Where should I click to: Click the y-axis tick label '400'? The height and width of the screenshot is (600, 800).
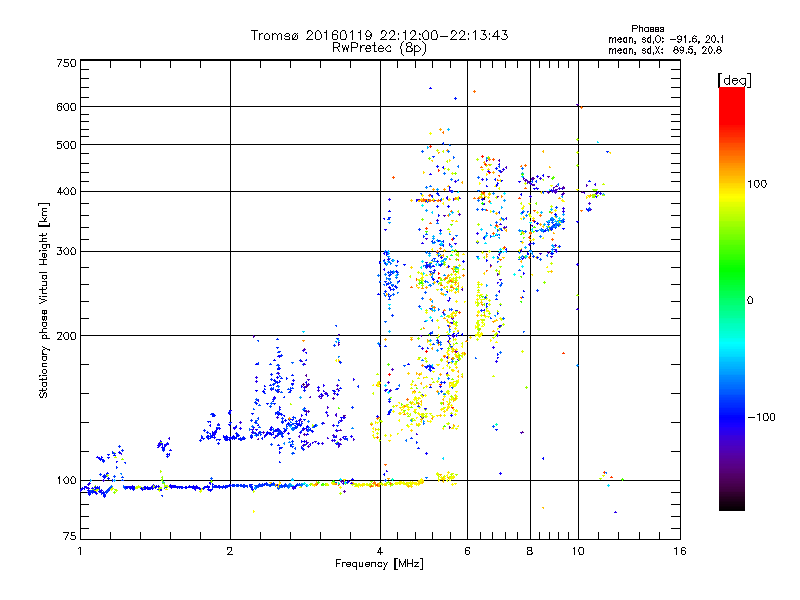click(66, 191)
